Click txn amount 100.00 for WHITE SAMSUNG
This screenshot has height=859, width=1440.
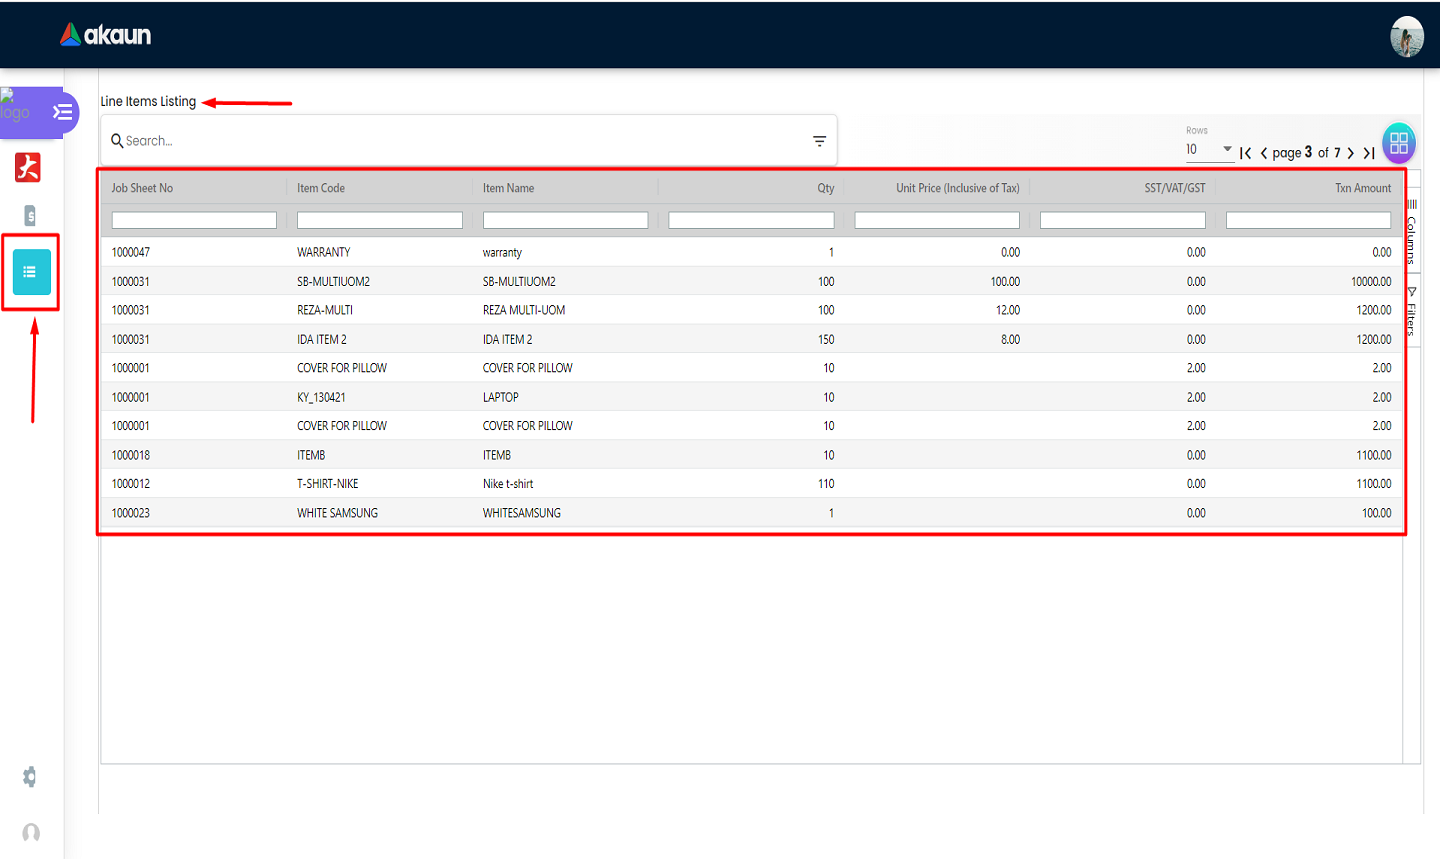tap(1377, 513)
